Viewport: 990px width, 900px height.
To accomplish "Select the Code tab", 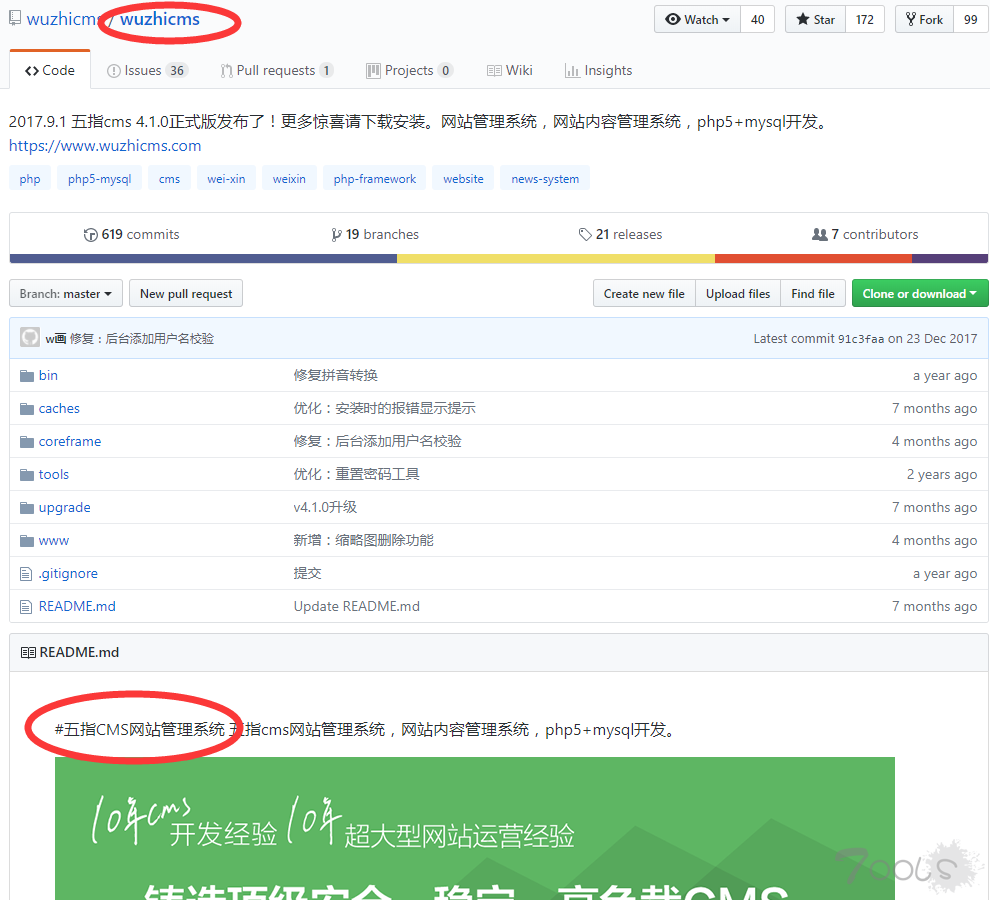I will 50,70.
